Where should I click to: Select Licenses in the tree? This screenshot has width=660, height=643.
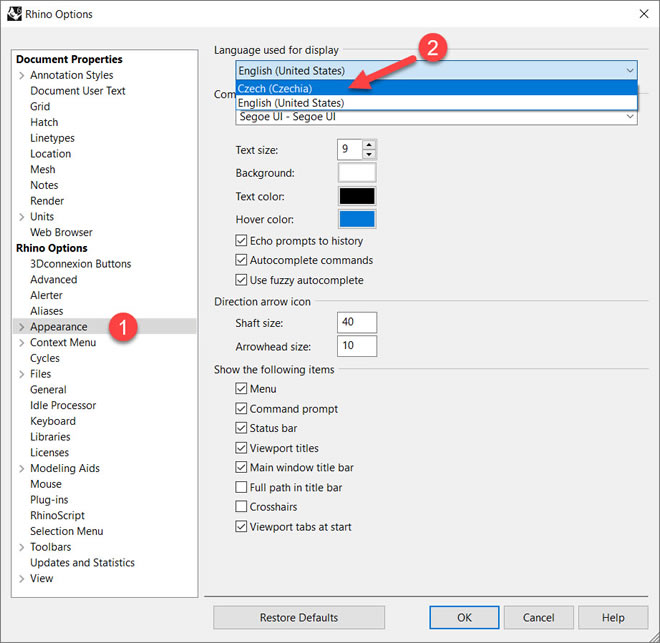pos(49,452)
